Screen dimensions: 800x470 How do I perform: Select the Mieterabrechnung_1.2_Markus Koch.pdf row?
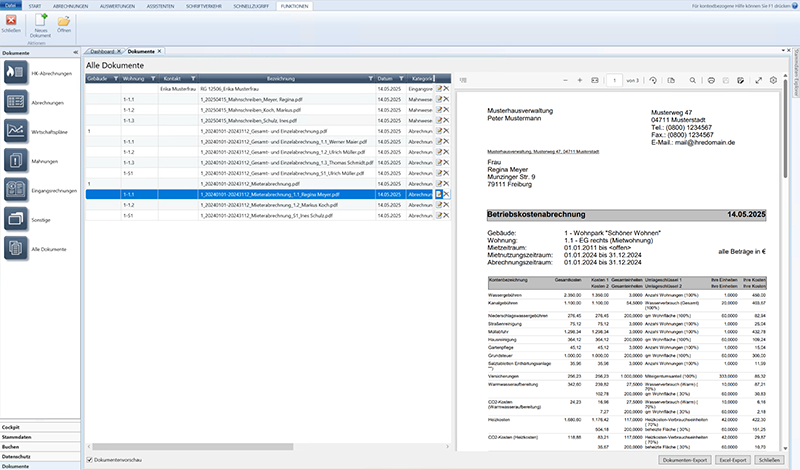tap(268, 205)
